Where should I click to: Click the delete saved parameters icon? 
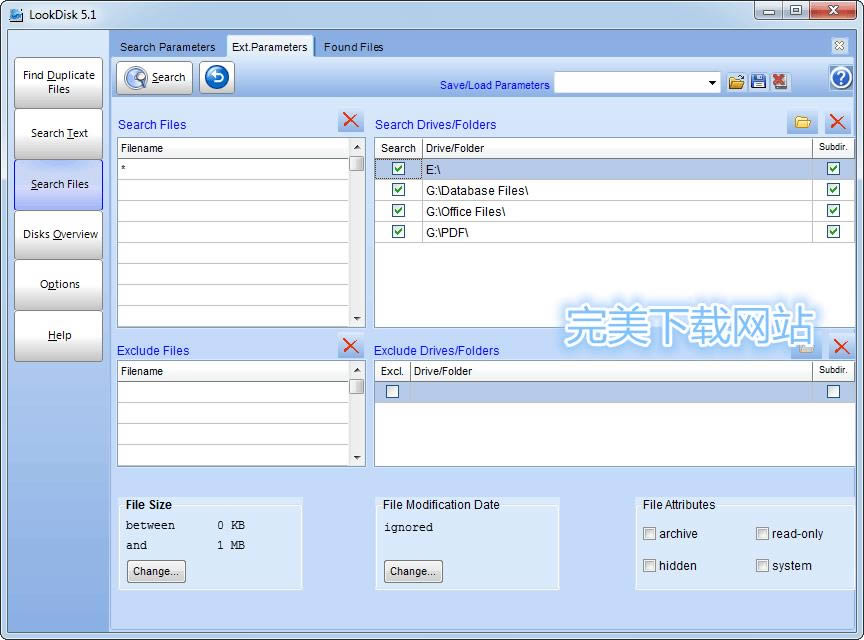coord(780,82)
